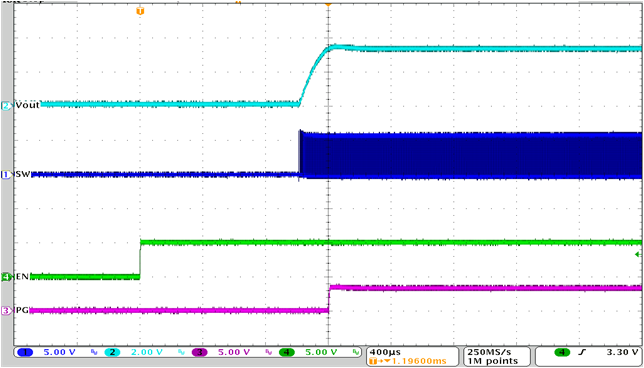The height and width of the screenshot is (368, 644).
Task: Select the PG channel 3 waveform marker
Action: [x=7, y=311]
